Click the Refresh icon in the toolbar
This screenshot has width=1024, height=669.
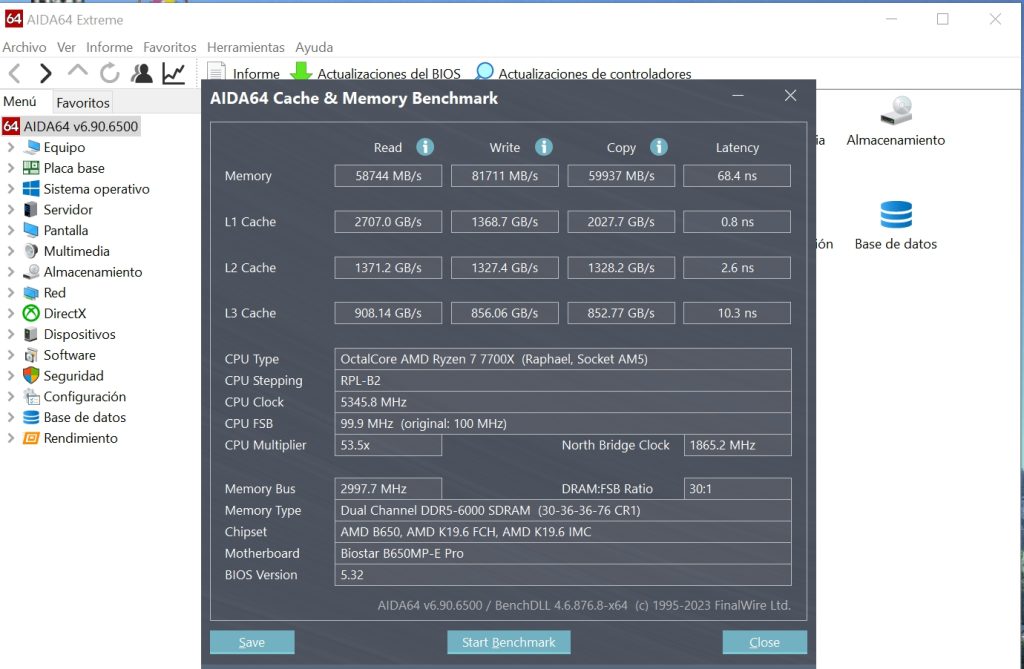pos(110,73)
